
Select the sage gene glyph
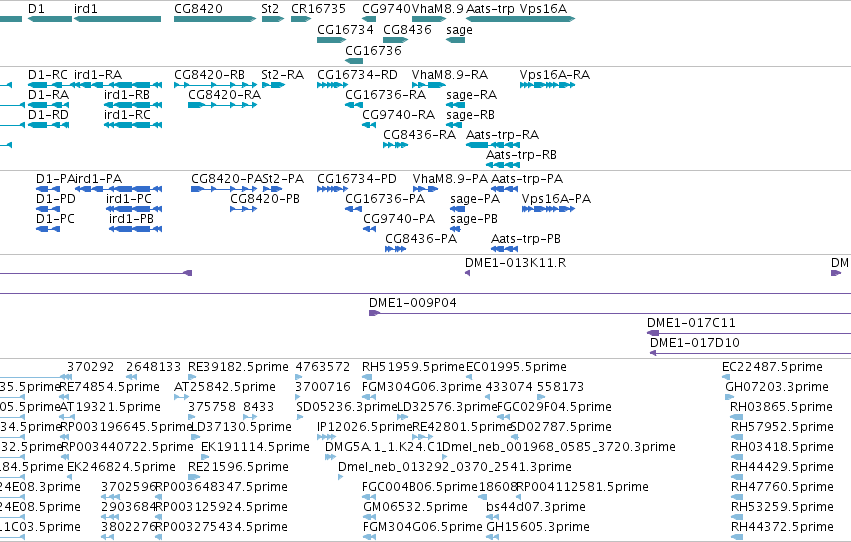click(455, 40)
